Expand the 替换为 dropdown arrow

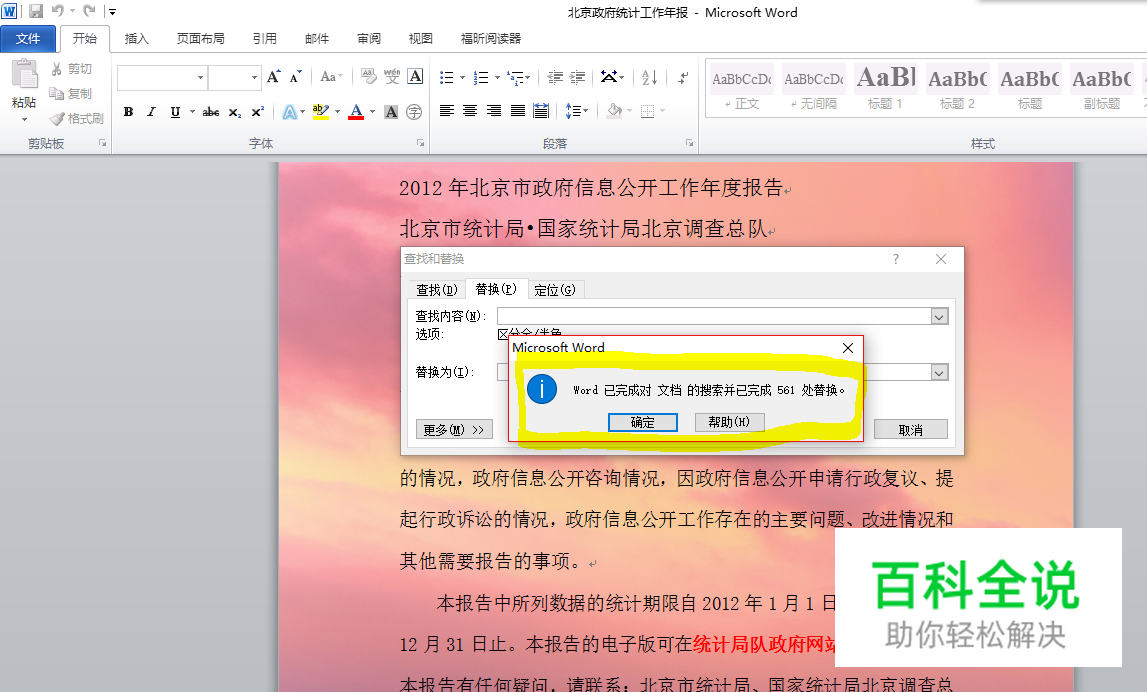coord(939,372)
